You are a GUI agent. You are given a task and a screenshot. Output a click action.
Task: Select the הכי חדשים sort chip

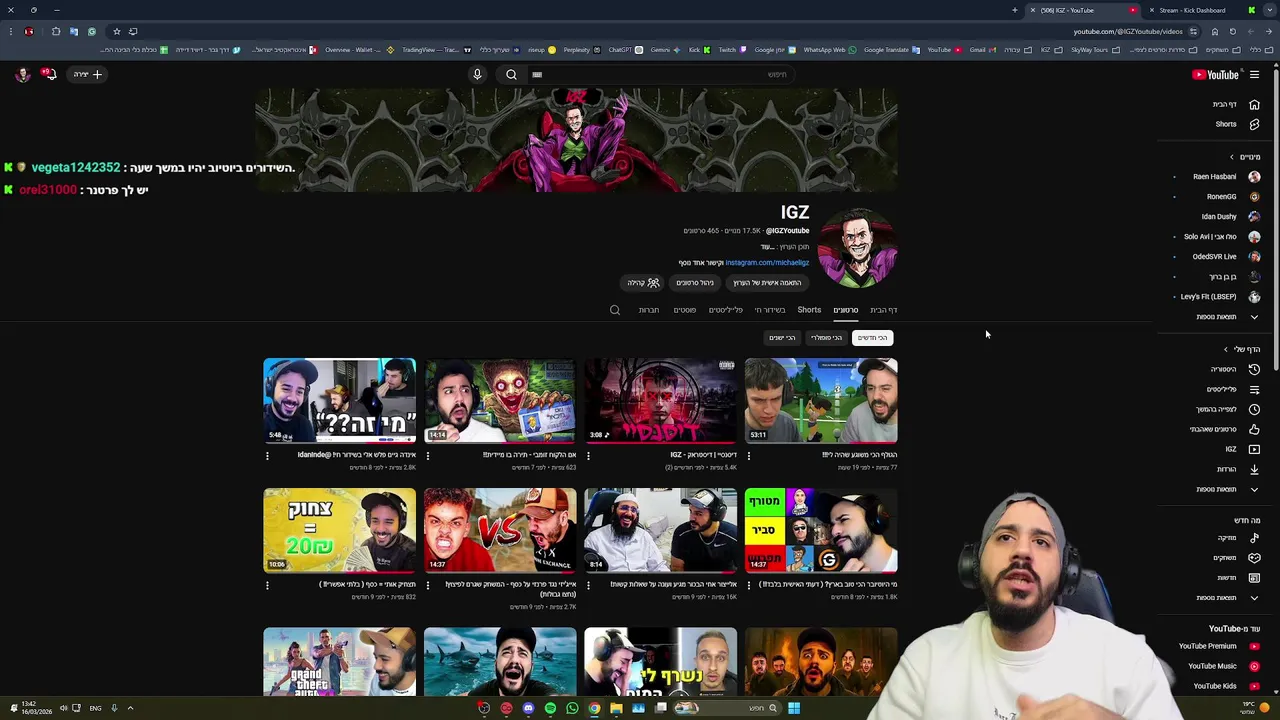point(872,338)
